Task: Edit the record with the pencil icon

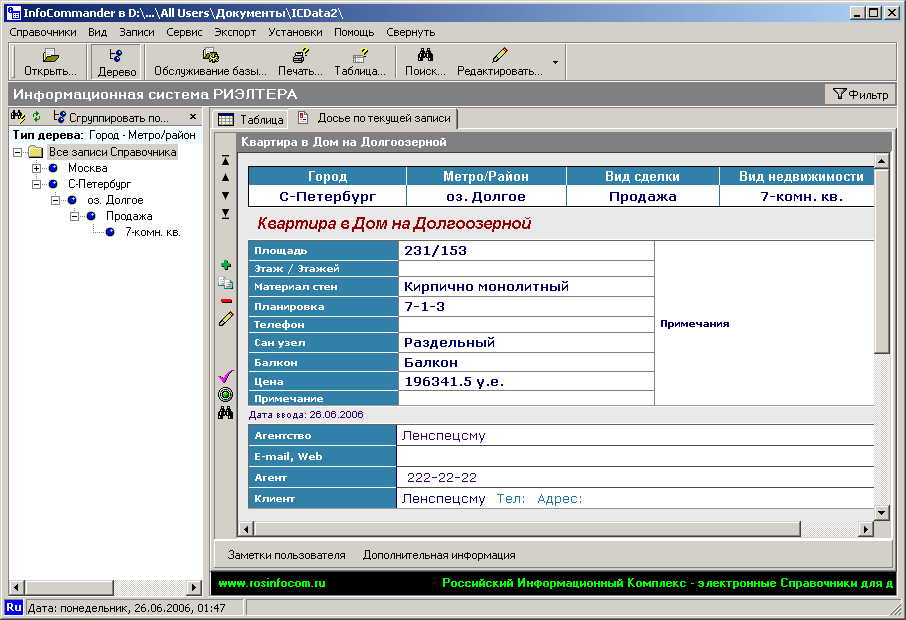Action: coord(226,320)
